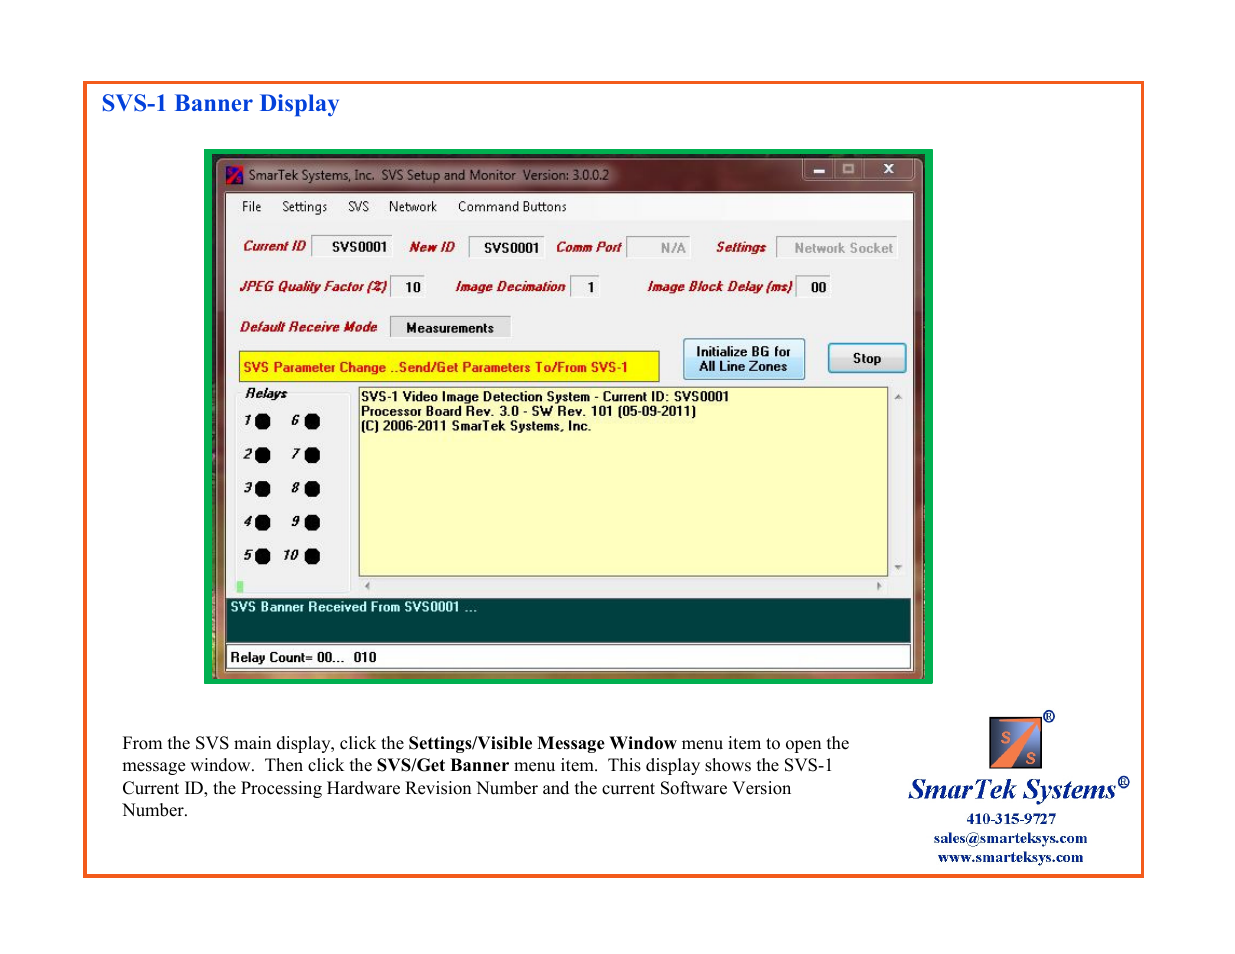Click the sales@smarteksys.com email link
1235x954 pixels.
(x=1010, y=838)
